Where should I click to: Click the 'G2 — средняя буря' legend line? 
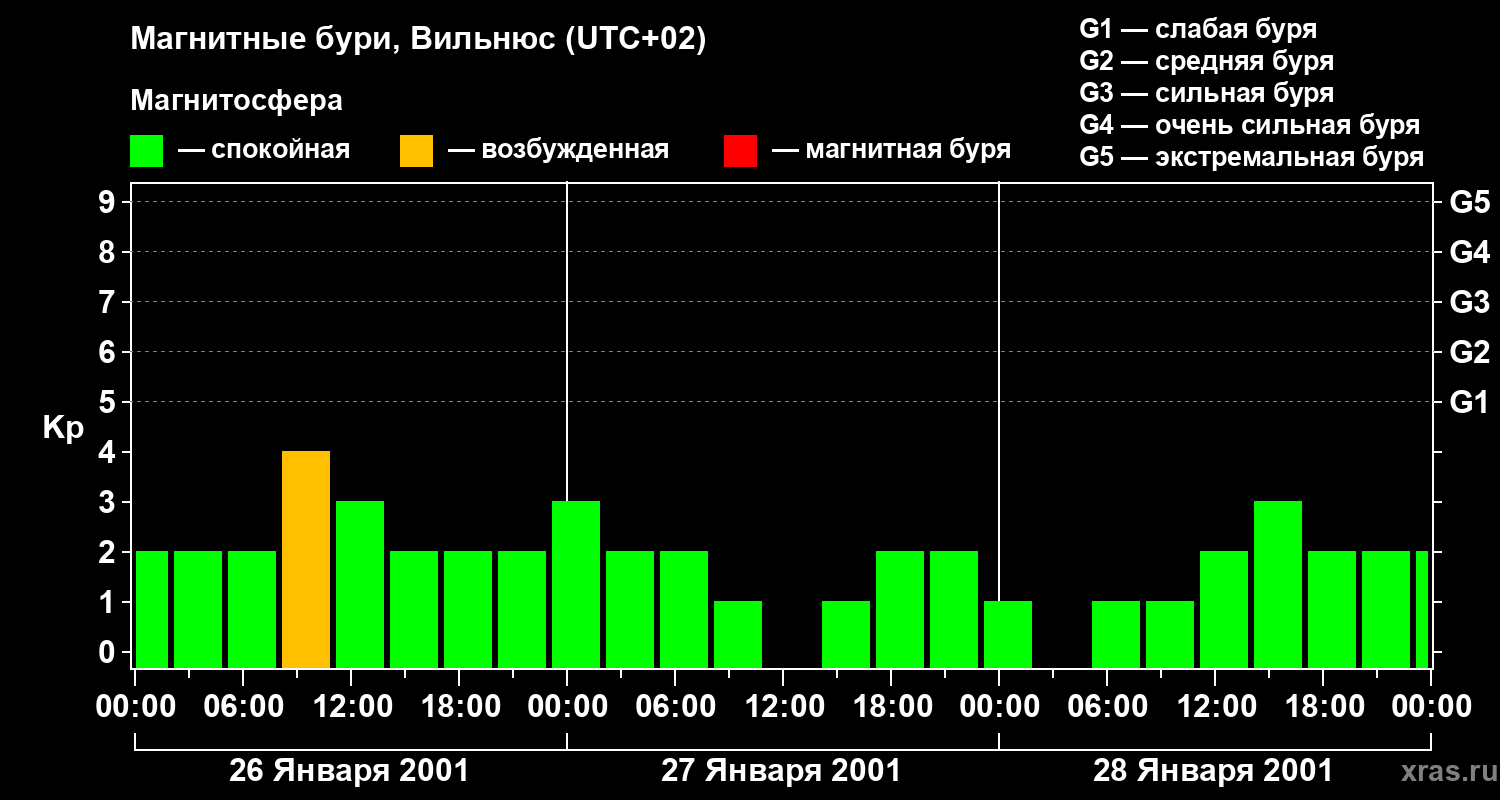pyautogui.click(x=1207, y=61)
